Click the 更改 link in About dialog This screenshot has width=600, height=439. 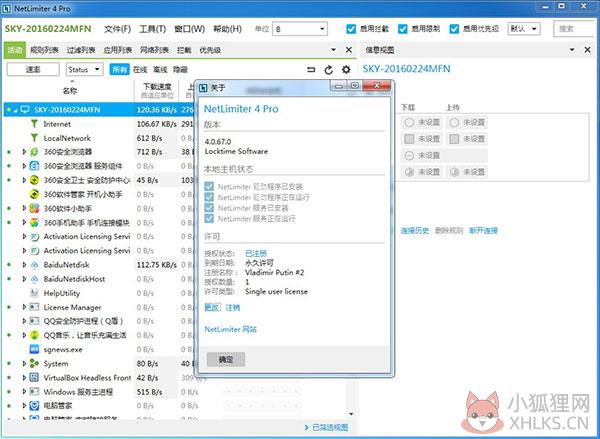[x=212, y=307]
